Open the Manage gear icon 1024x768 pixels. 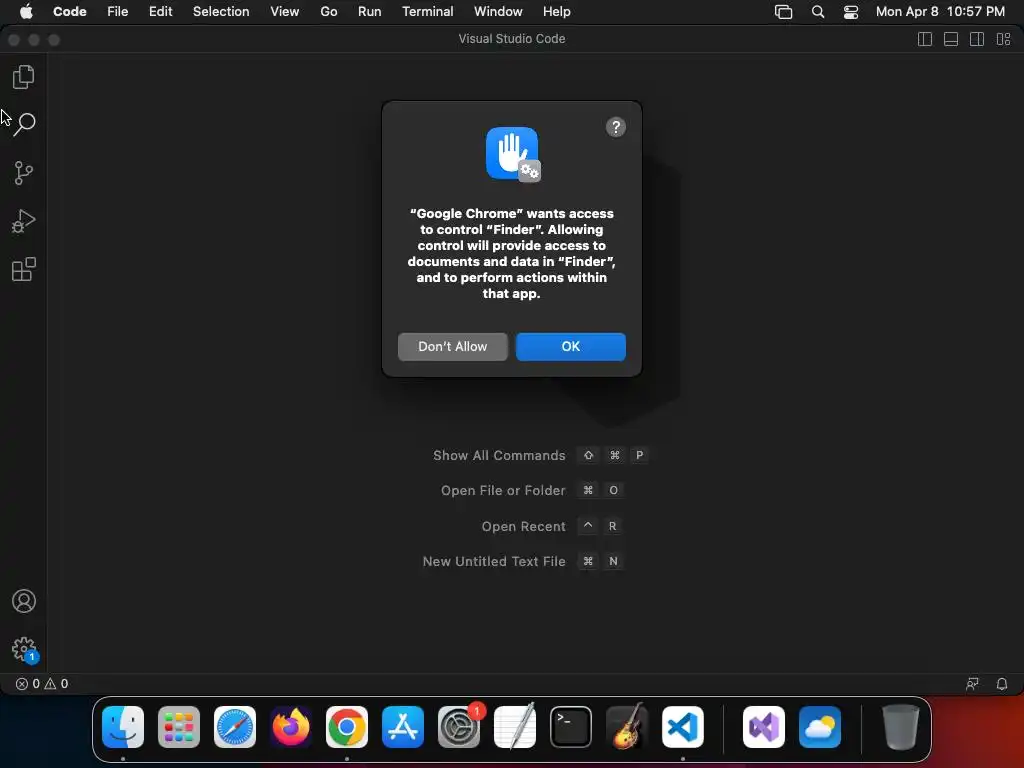pyautogui.click(x=24, y=649)
